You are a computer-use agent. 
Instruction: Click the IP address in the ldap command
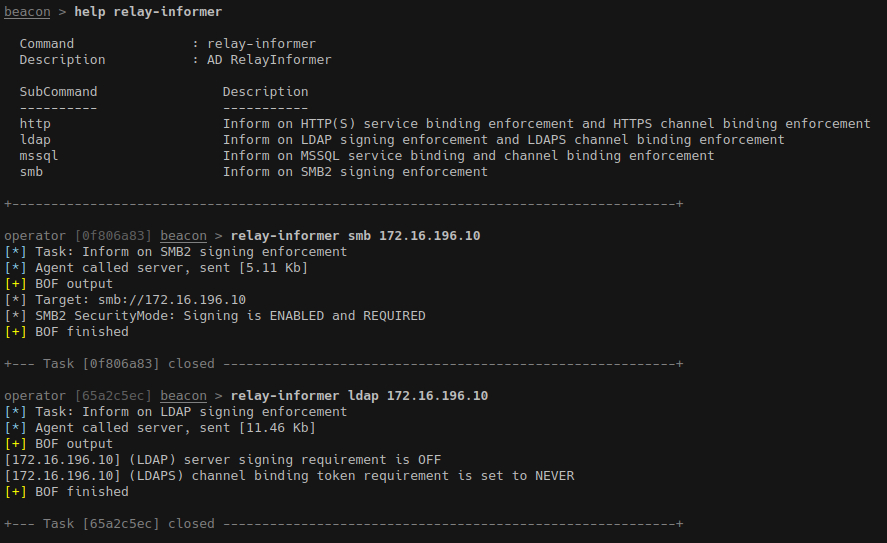[437, 396]
